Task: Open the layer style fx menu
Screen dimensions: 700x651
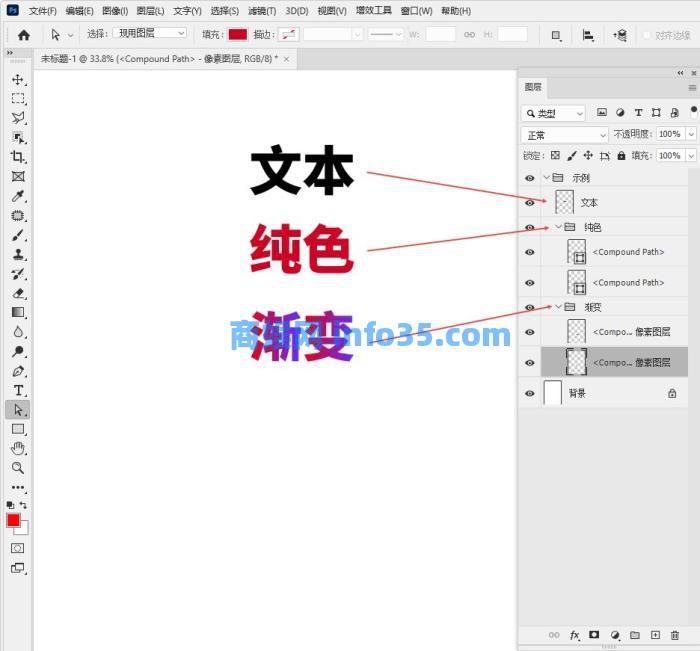Action: [x=575, y=635]
